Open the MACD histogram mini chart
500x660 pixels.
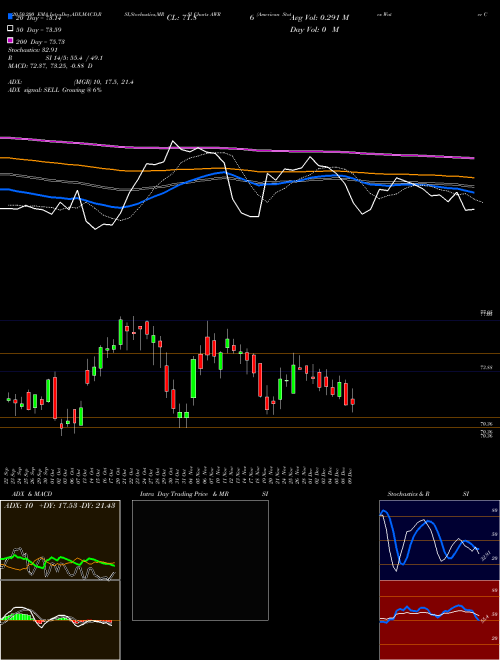point(60,620)
